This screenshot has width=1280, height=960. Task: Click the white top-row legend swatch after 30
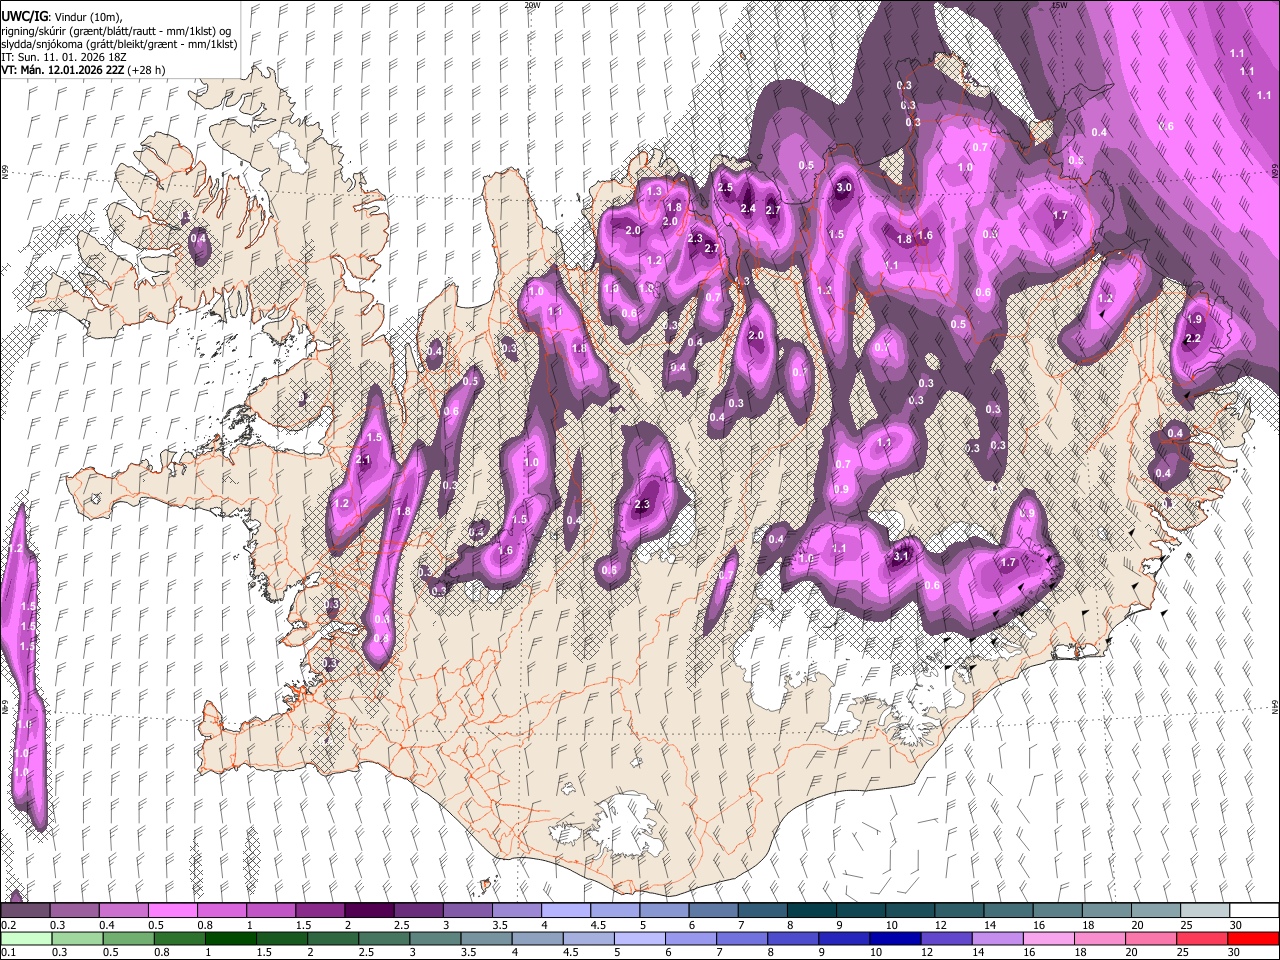[1253, 911]
